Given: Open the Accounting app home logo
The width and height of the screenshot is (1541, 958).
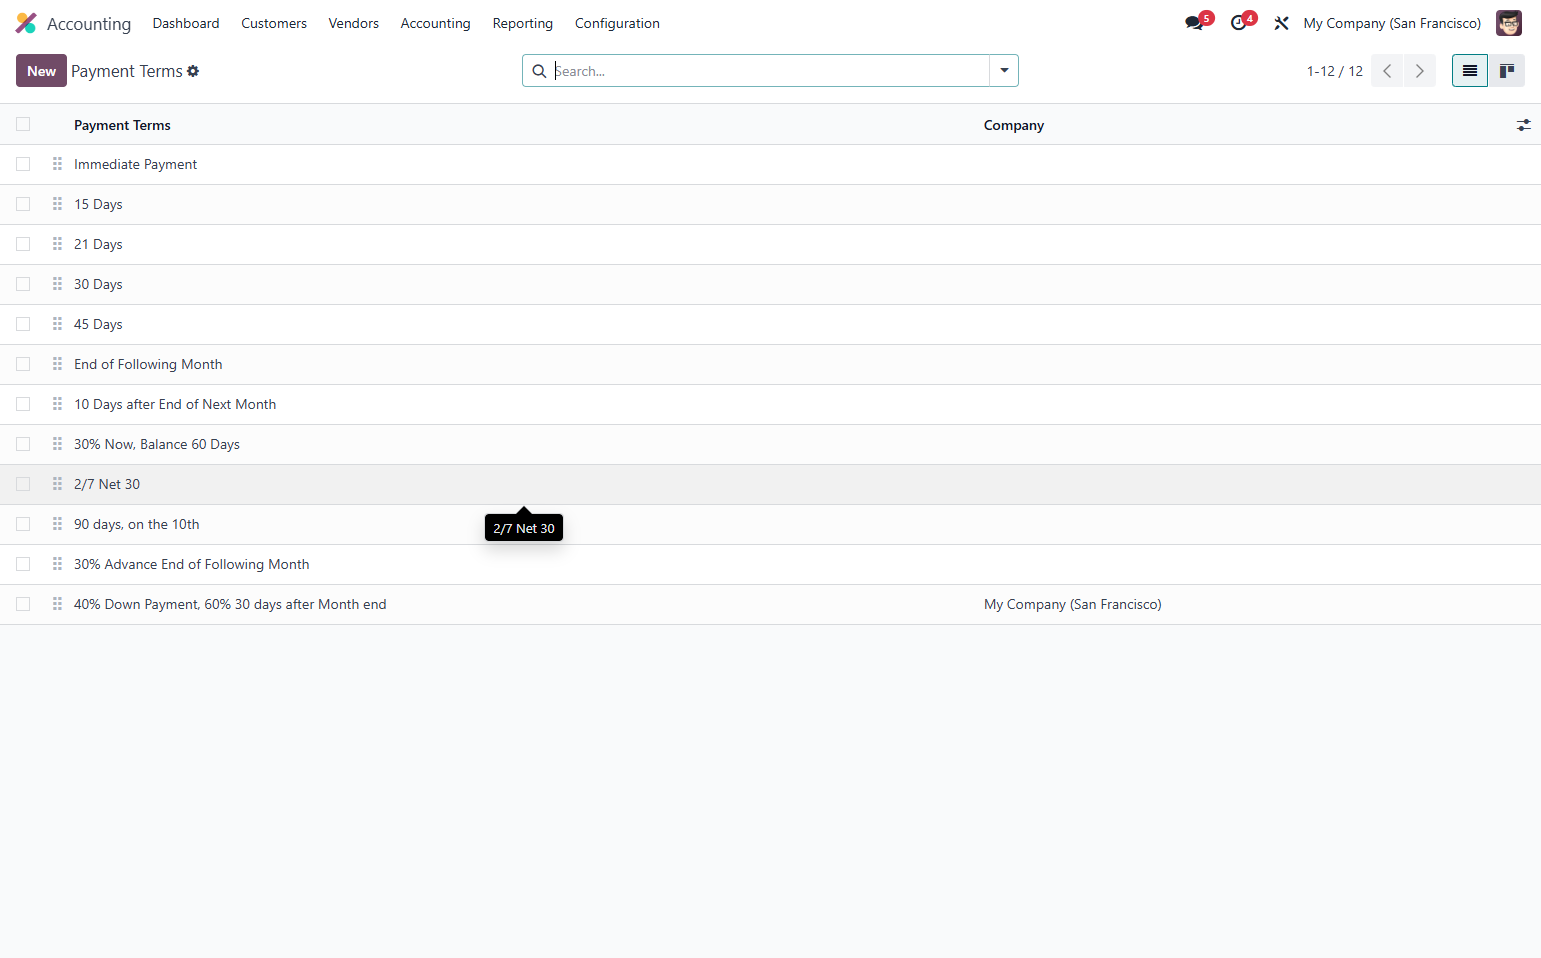Looking at the screenshot, I should (x=26, y=23).
